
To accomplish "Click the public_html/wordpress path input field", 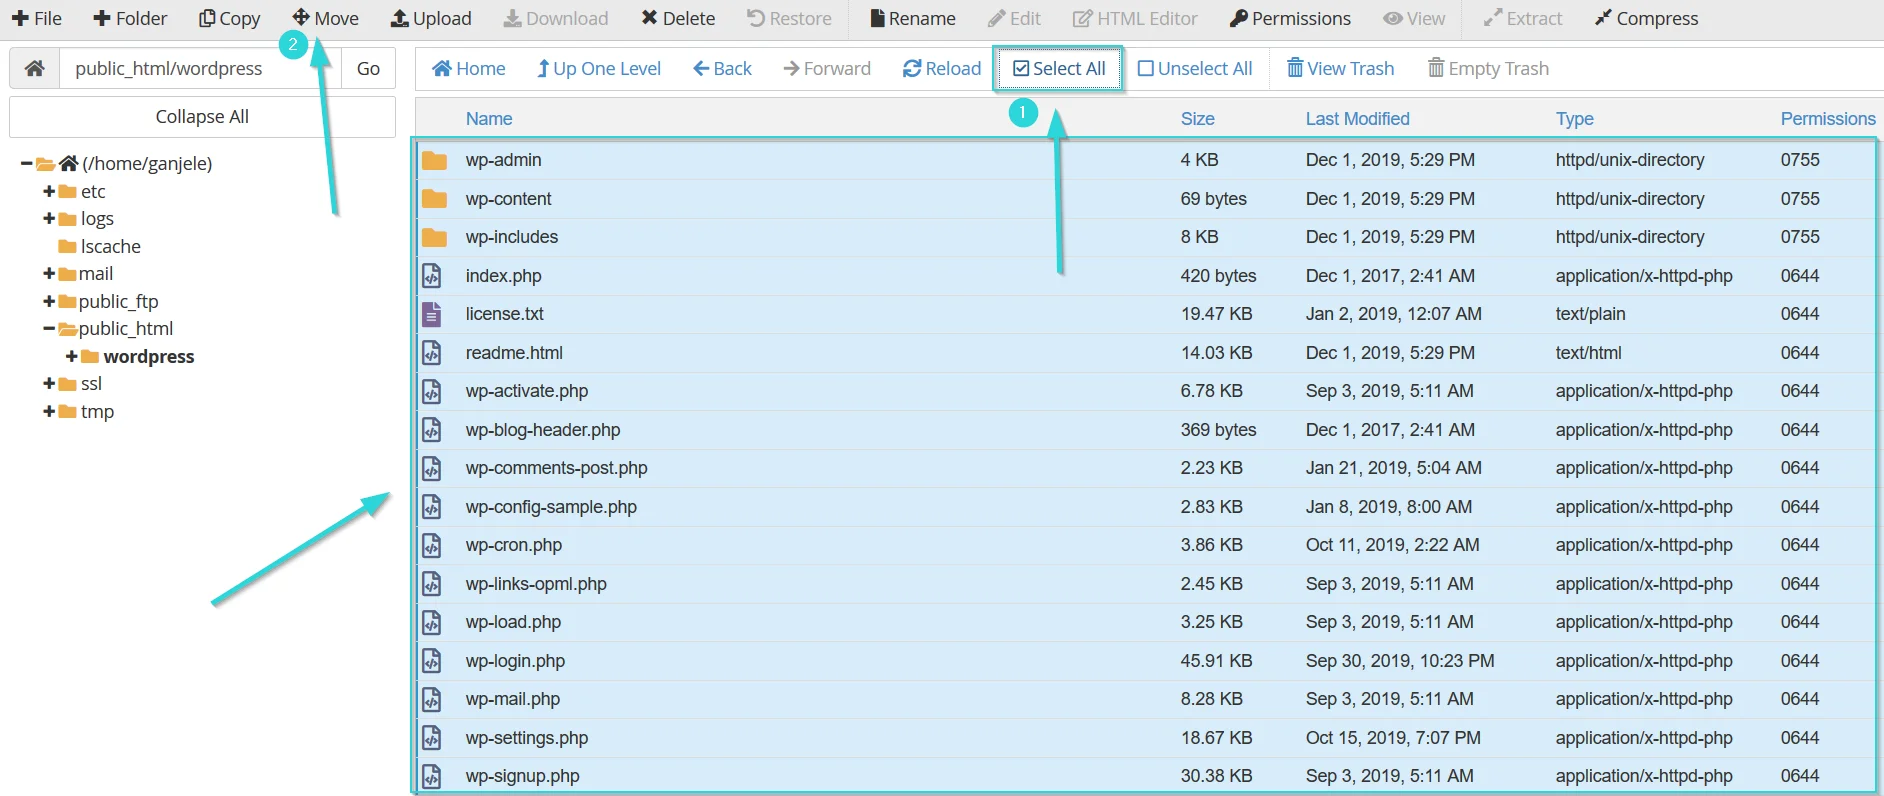I will (x=200, y=69).
